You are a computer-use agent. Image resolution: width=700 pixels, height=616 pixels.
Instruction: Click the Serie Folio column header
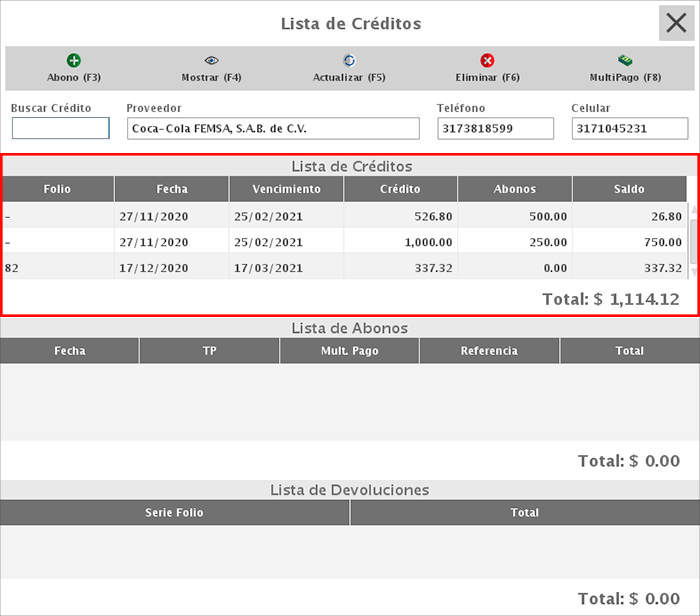pyautogui.click(x=174, y=513)
